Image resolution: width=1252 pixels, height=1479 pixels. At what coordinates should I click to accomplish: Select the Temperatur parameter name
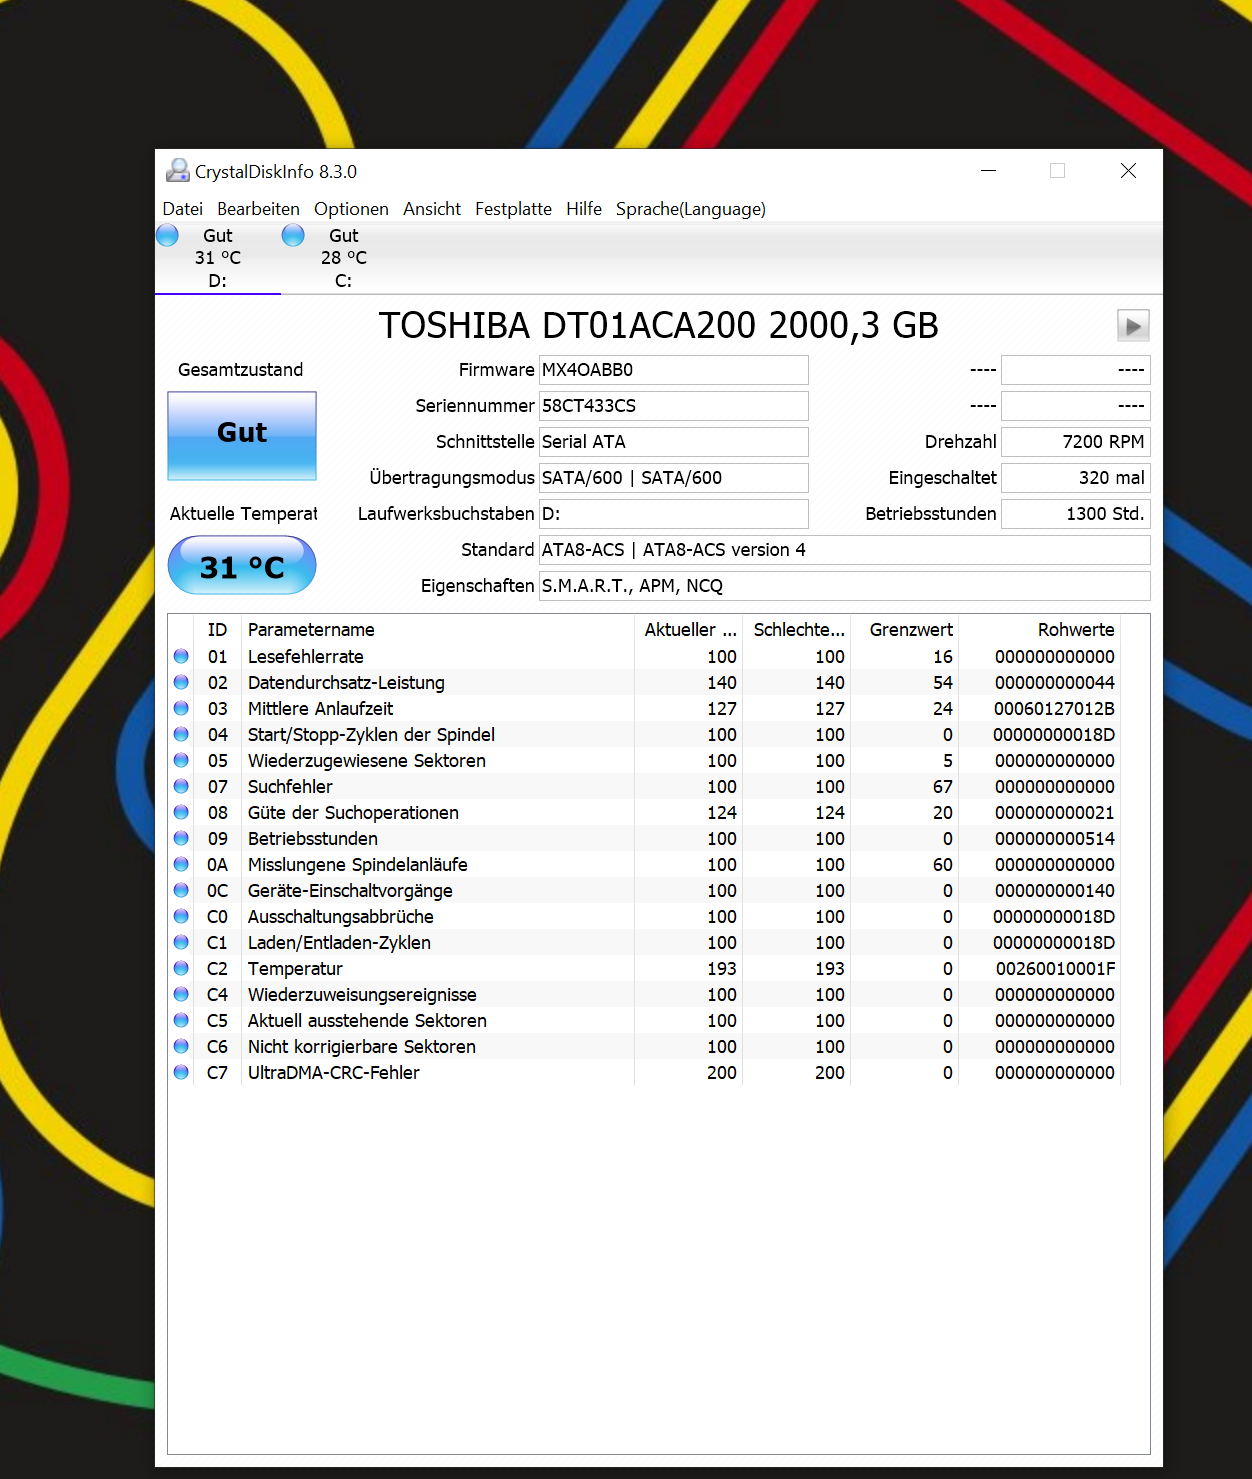click(295, 969)
